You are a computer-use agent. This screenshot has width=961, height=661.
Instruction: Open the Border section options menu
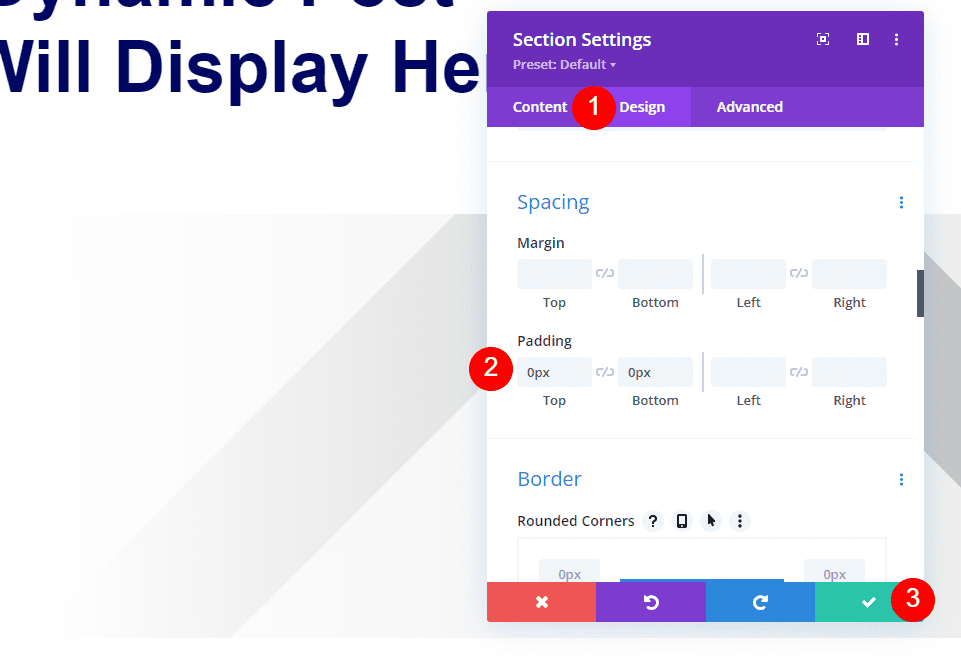coord(901,479)
